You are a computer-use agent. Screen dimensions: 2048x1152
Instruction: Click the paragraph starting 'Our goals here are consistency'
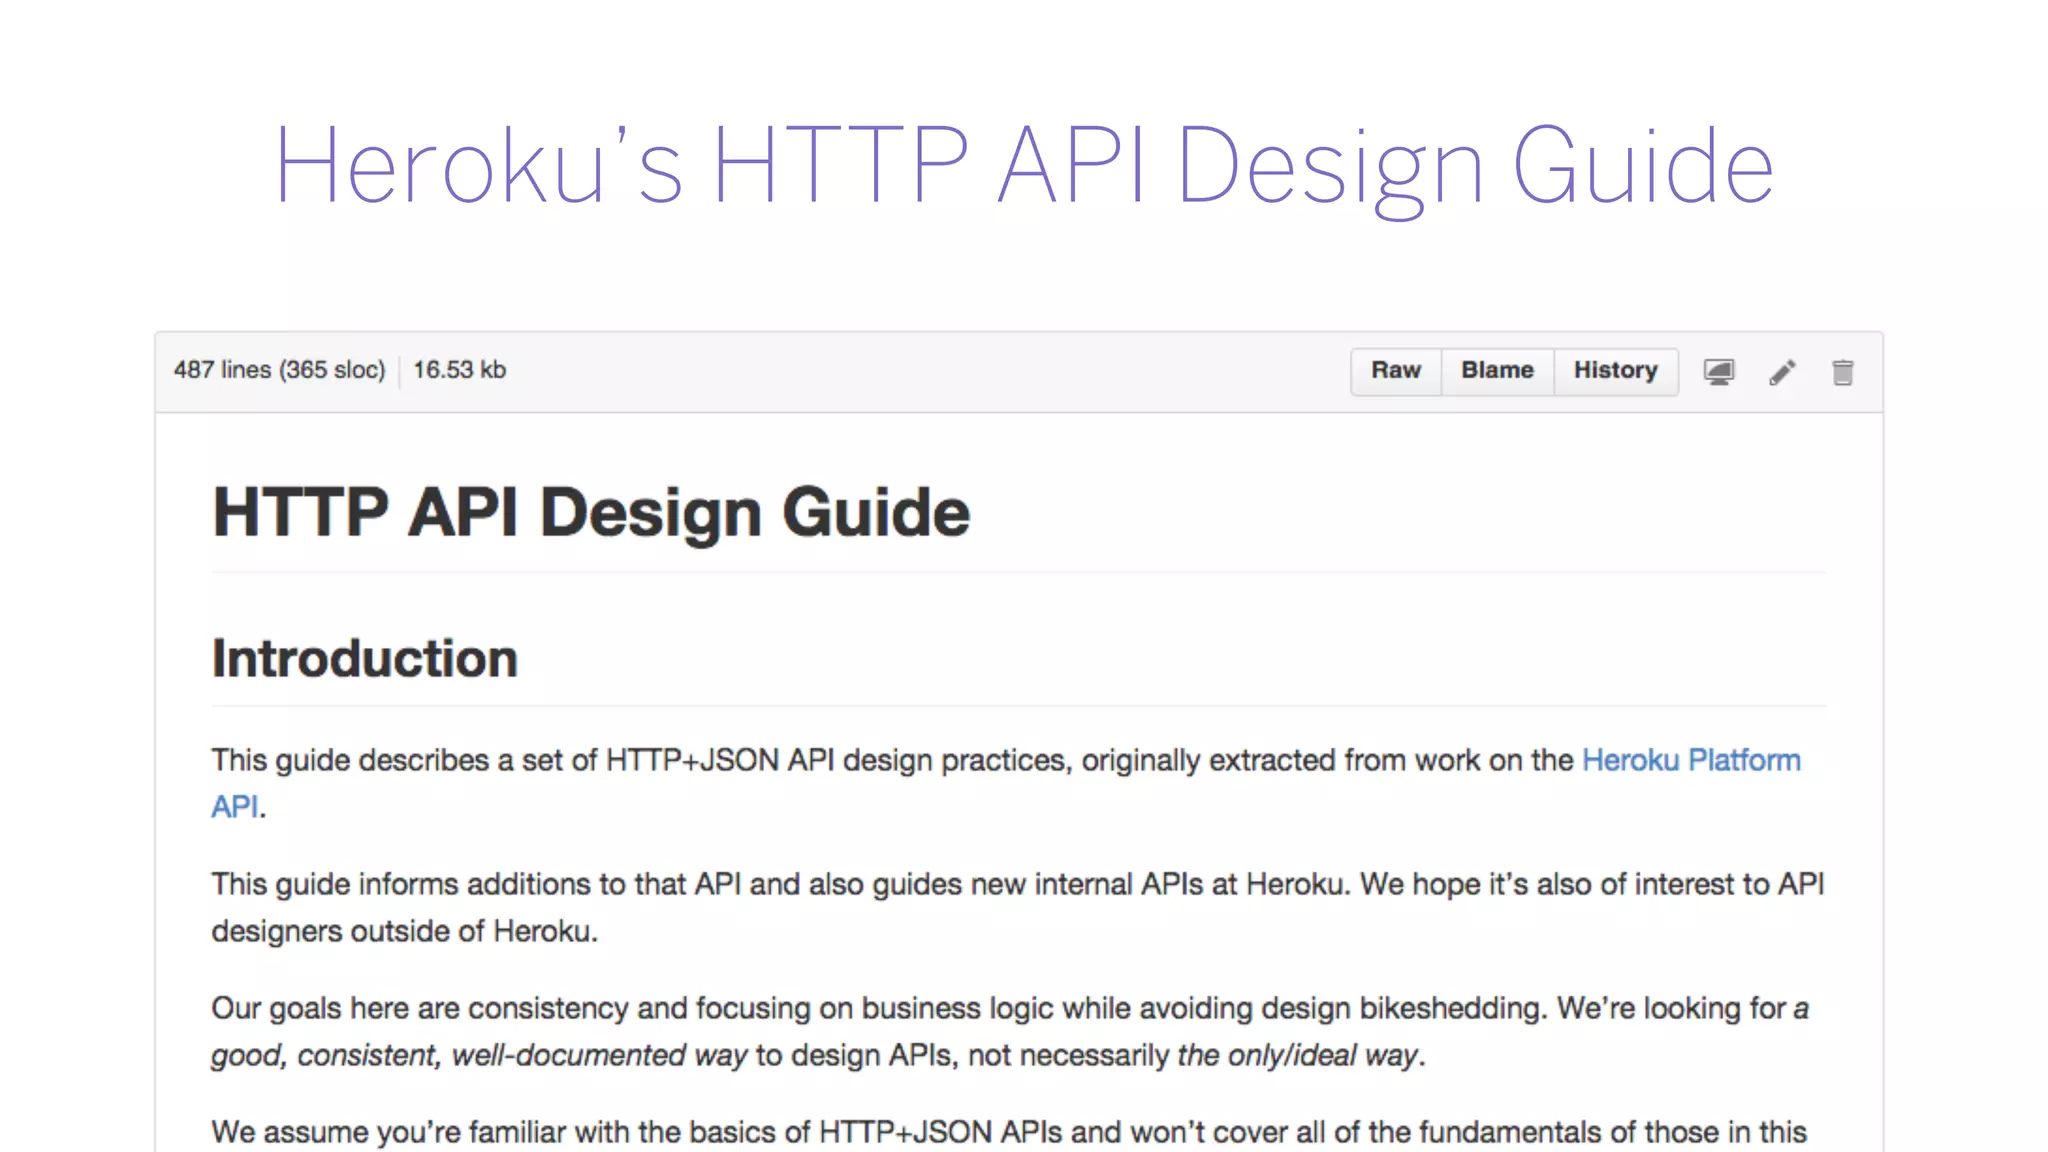coord(1010,1031)
